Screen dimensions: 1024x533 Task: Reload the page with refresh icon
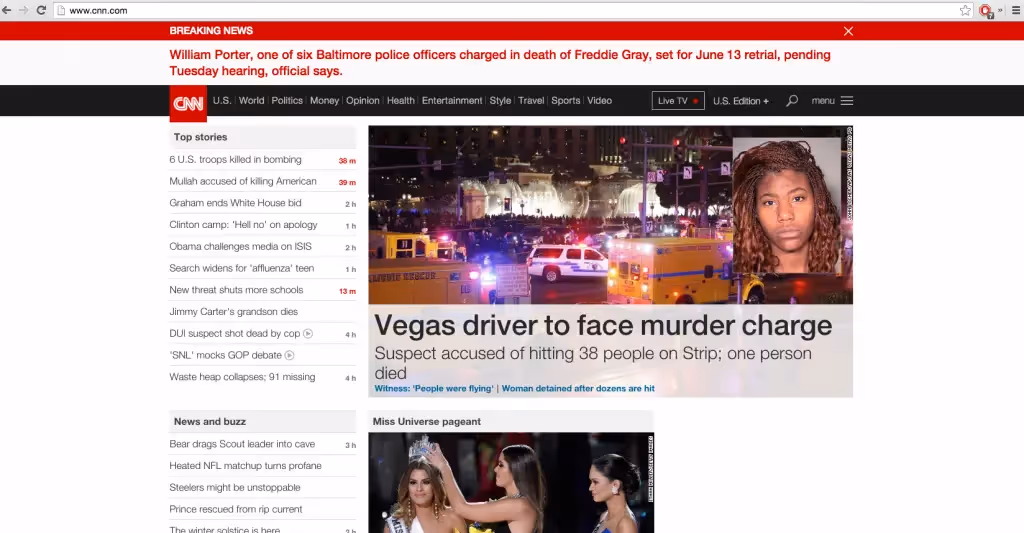coord(41,10)
